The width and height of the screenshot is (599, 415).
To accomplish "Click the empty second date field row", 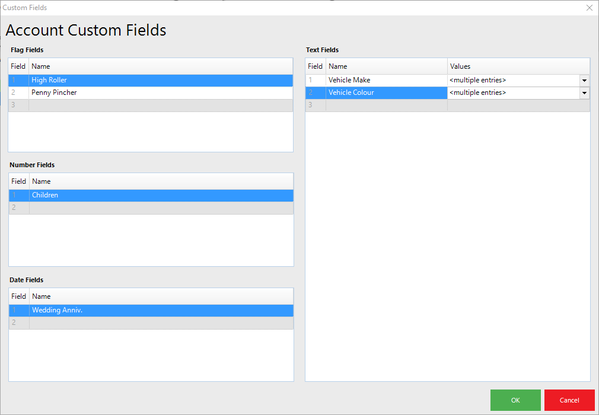I will click(x=151, y=323).
